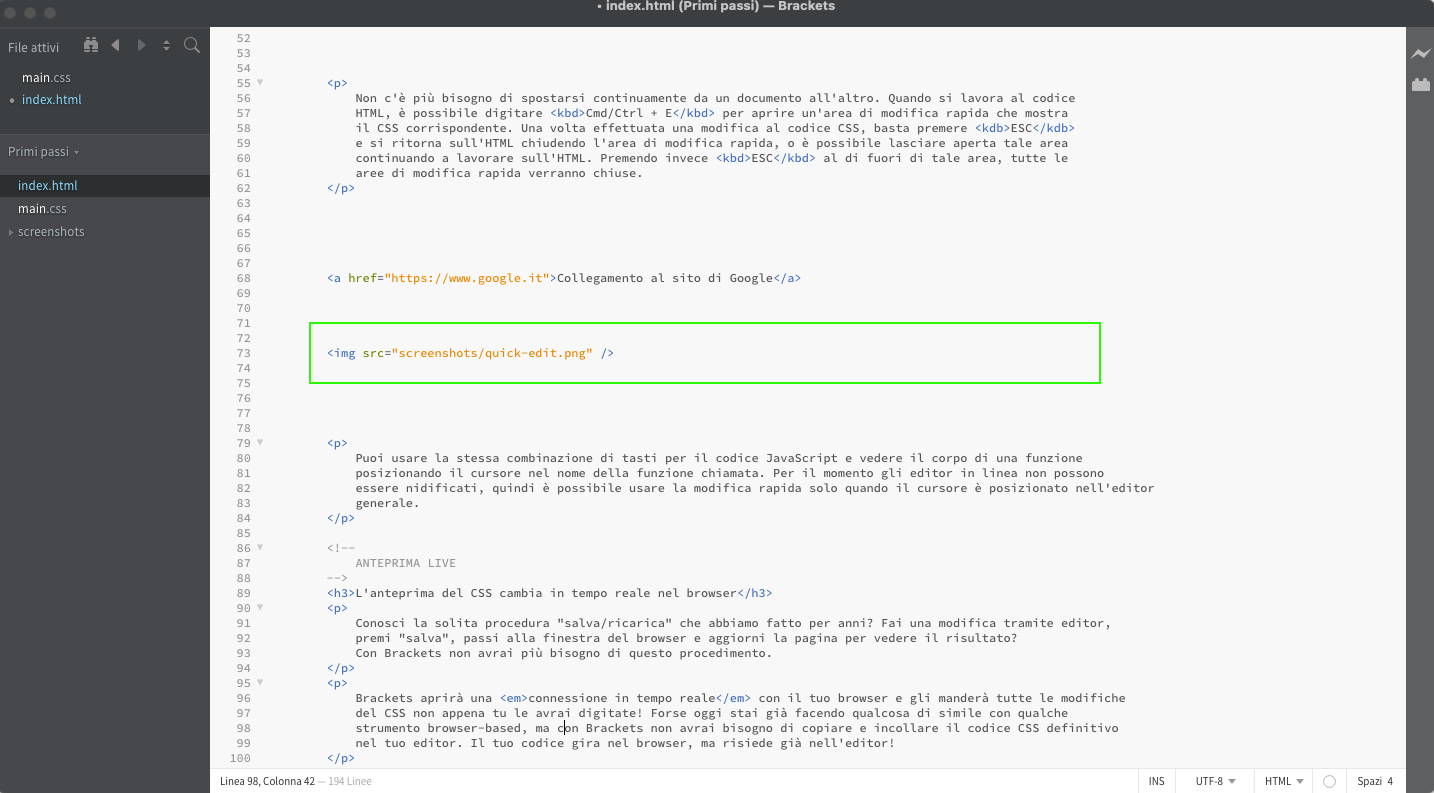Collapse code fold arrow at line 55
Viewport: 1434px width, 793px height.
[260, 83]
